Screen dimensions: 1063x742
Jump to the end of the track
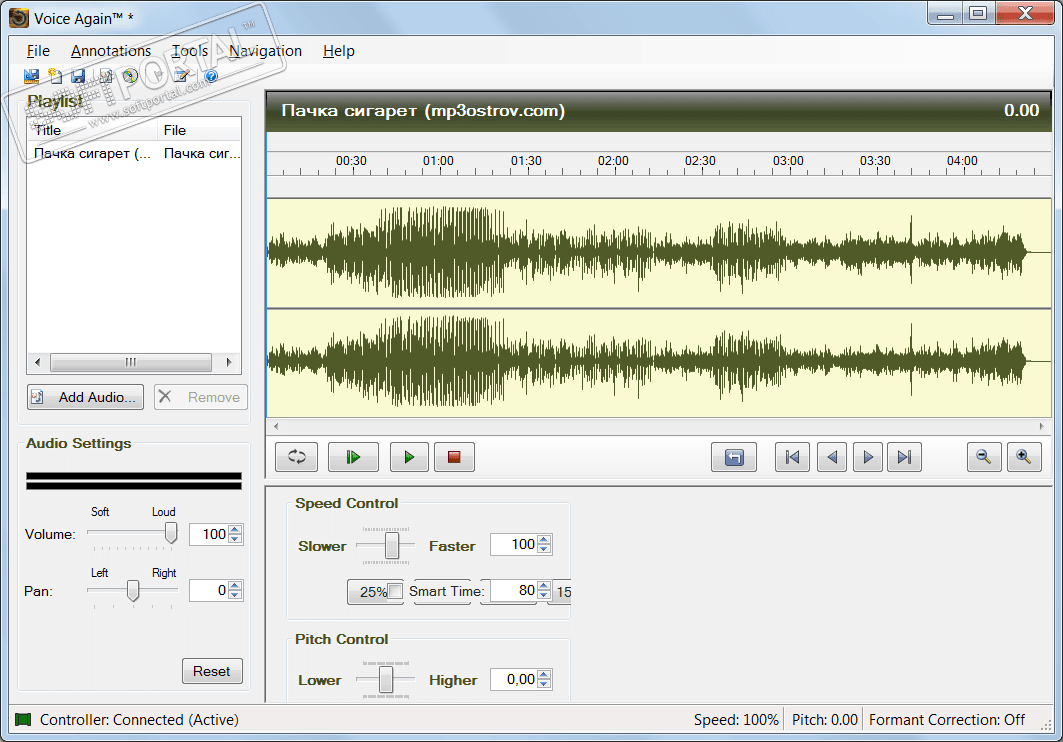904,457
